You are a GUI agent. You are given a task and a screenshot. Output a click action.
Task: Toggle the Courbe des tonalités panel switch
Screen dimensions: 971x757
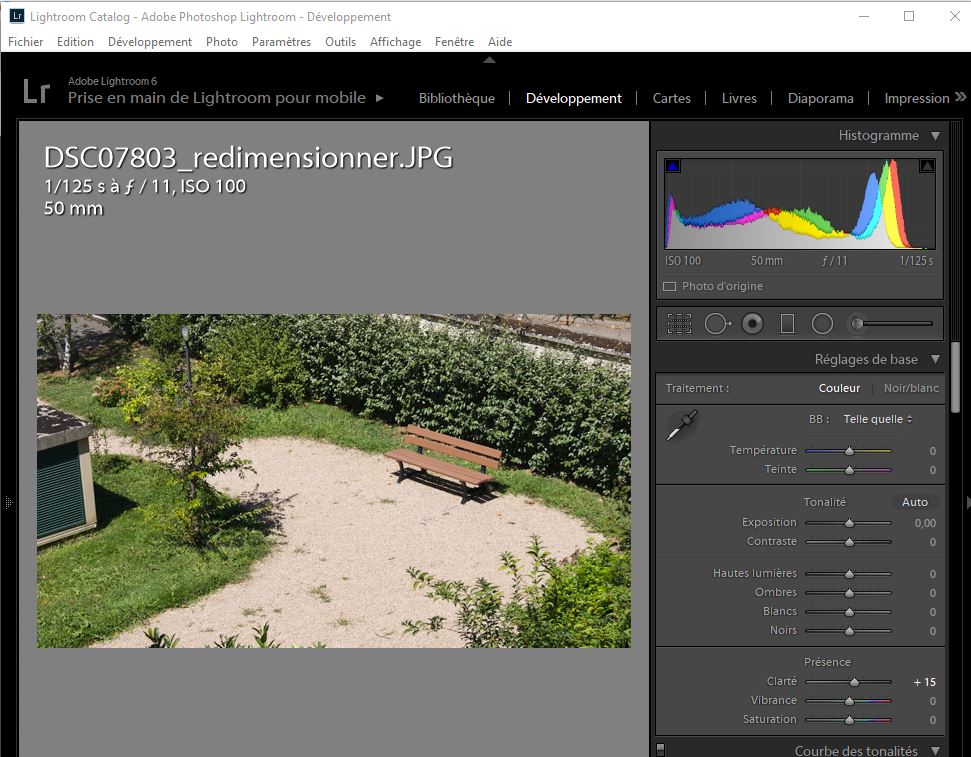point(660,750)
